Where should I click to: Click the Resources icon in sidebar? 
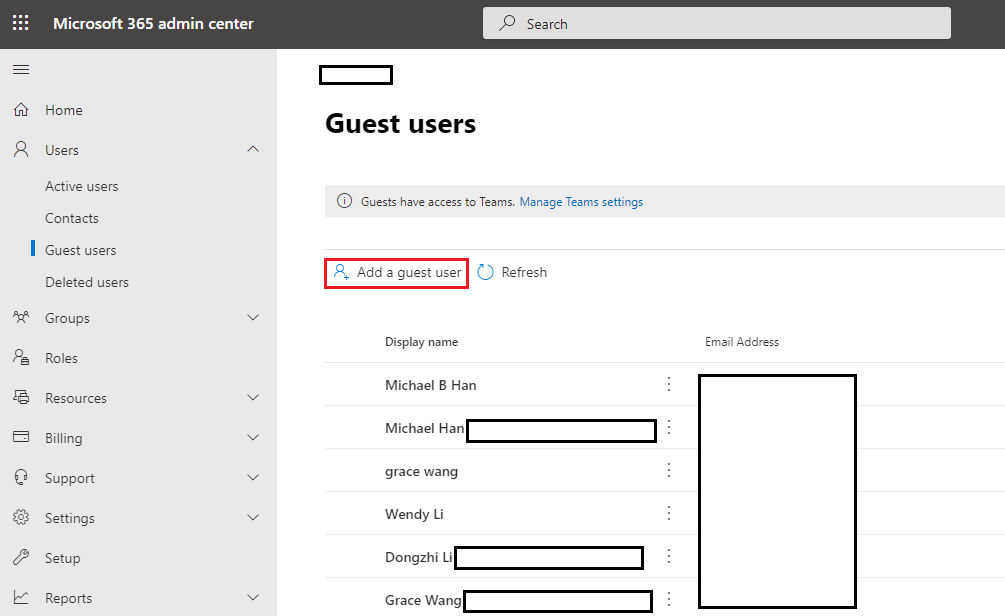coord(21,397)
